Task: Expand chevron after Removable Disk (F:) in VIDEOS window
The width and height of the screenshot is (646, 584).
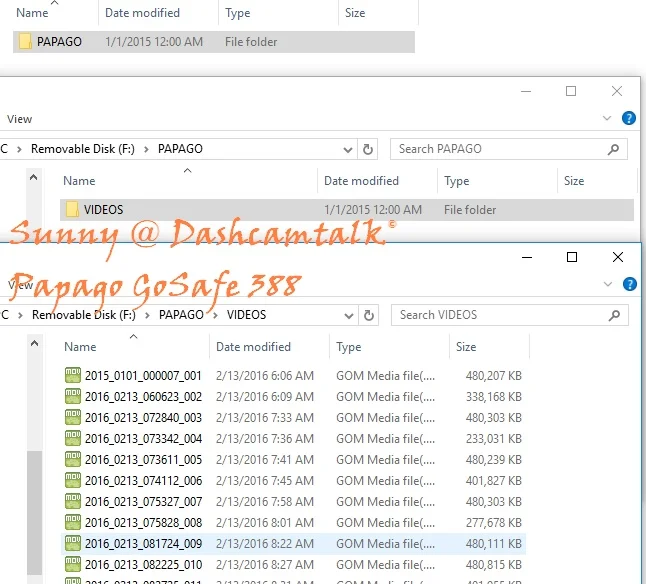Action: pos(147,315)
